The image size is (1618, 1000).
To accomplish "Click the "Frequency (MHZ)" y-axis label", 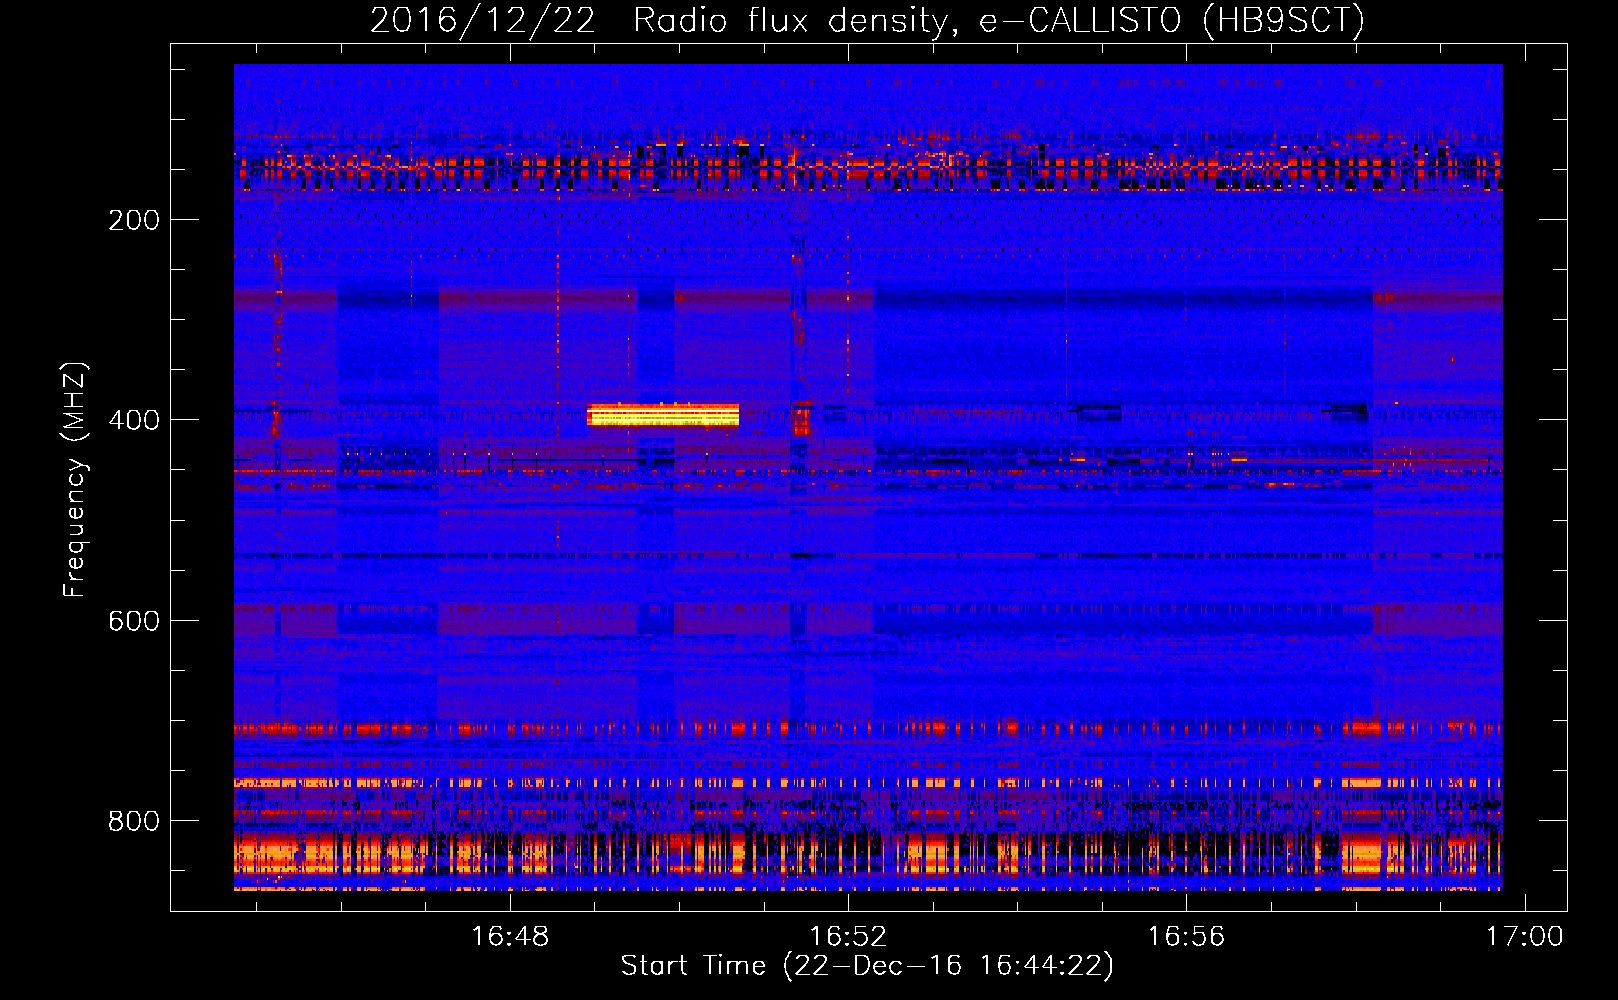I will pos(75,480).
